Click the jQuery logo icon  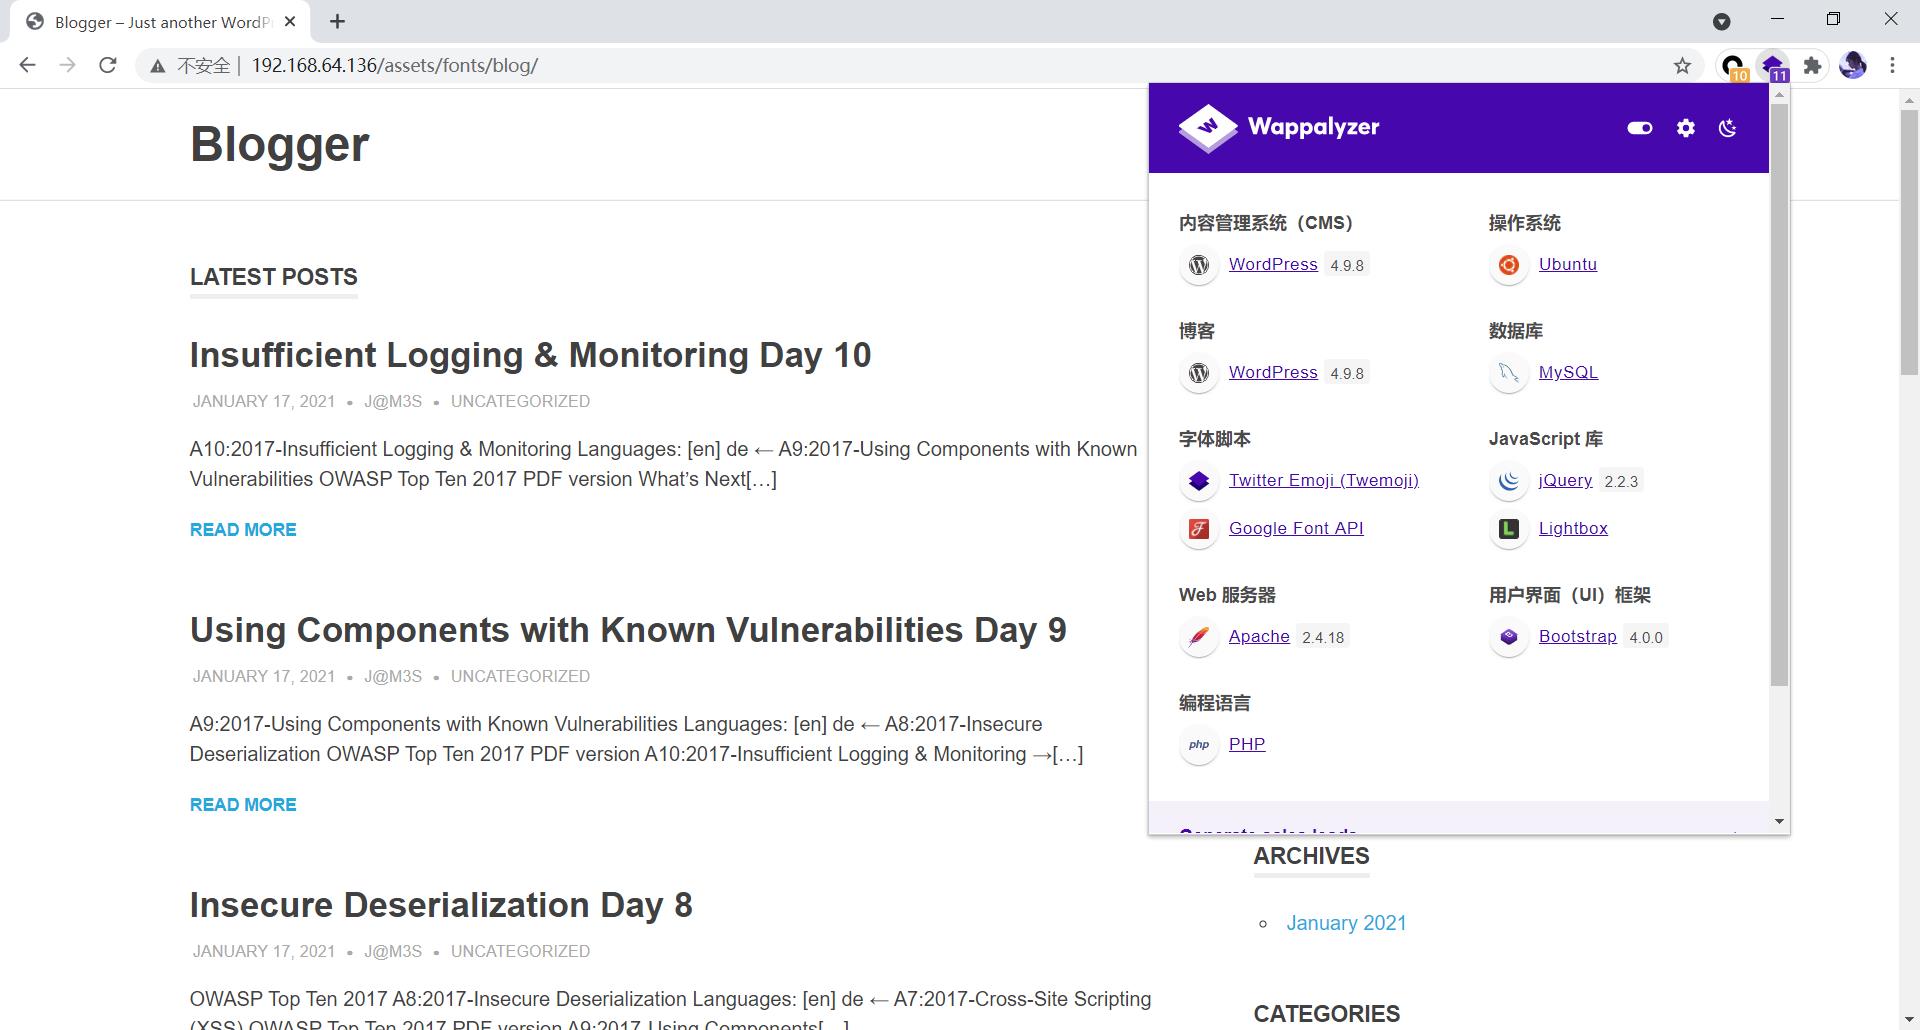coord(1509,481)
